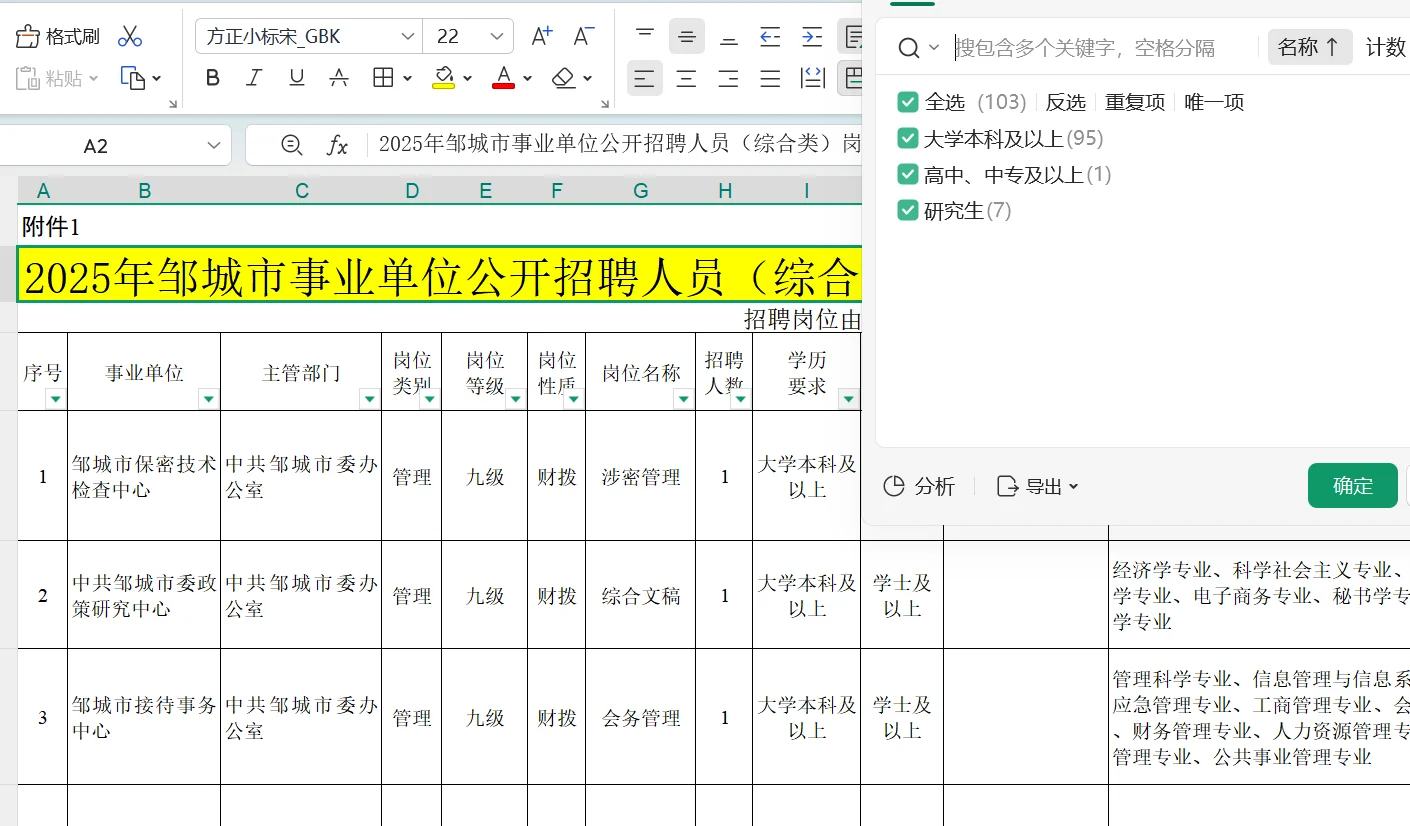The image size is (1410, 826).
Task: Uncheck the 大学本科及以上 filter option
Action: [908, 138]
